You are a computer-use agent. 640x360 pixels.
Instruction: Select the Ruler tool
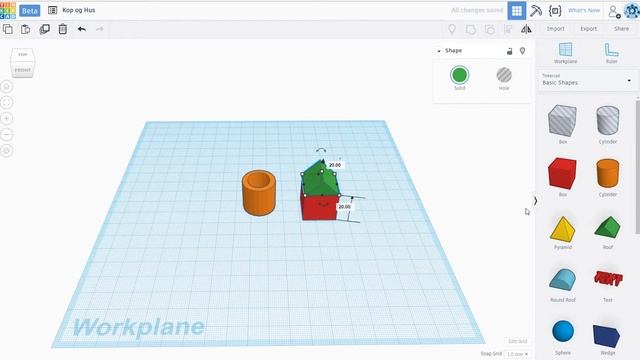coord(611,53)
